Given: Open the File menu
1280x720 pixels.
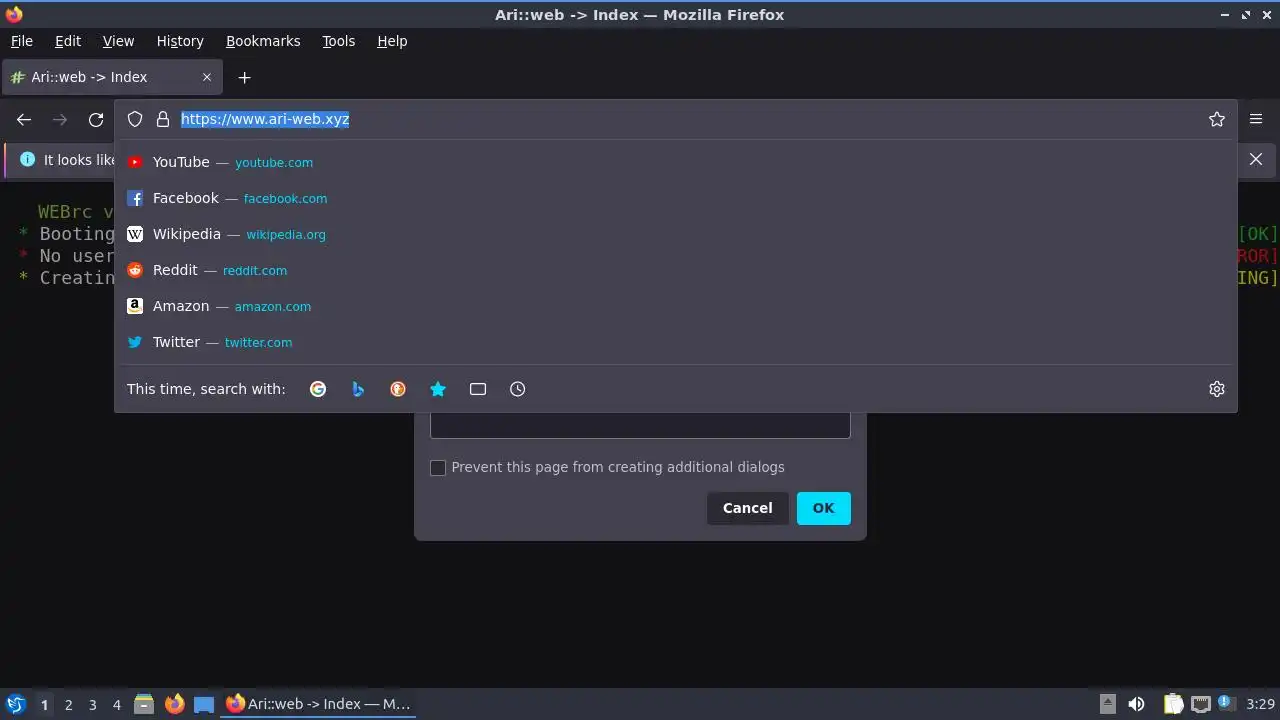Looking at the screenshot, I should pos(22,41).
